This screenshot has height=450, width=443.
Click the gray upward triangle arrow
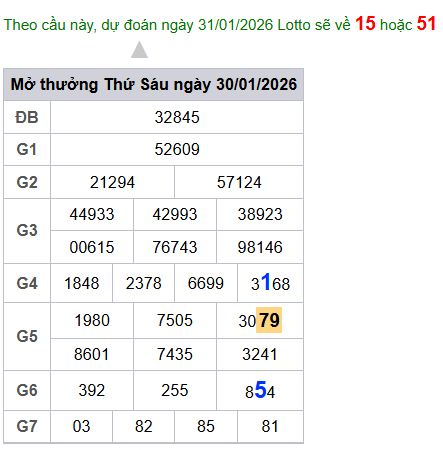[139, 50]
